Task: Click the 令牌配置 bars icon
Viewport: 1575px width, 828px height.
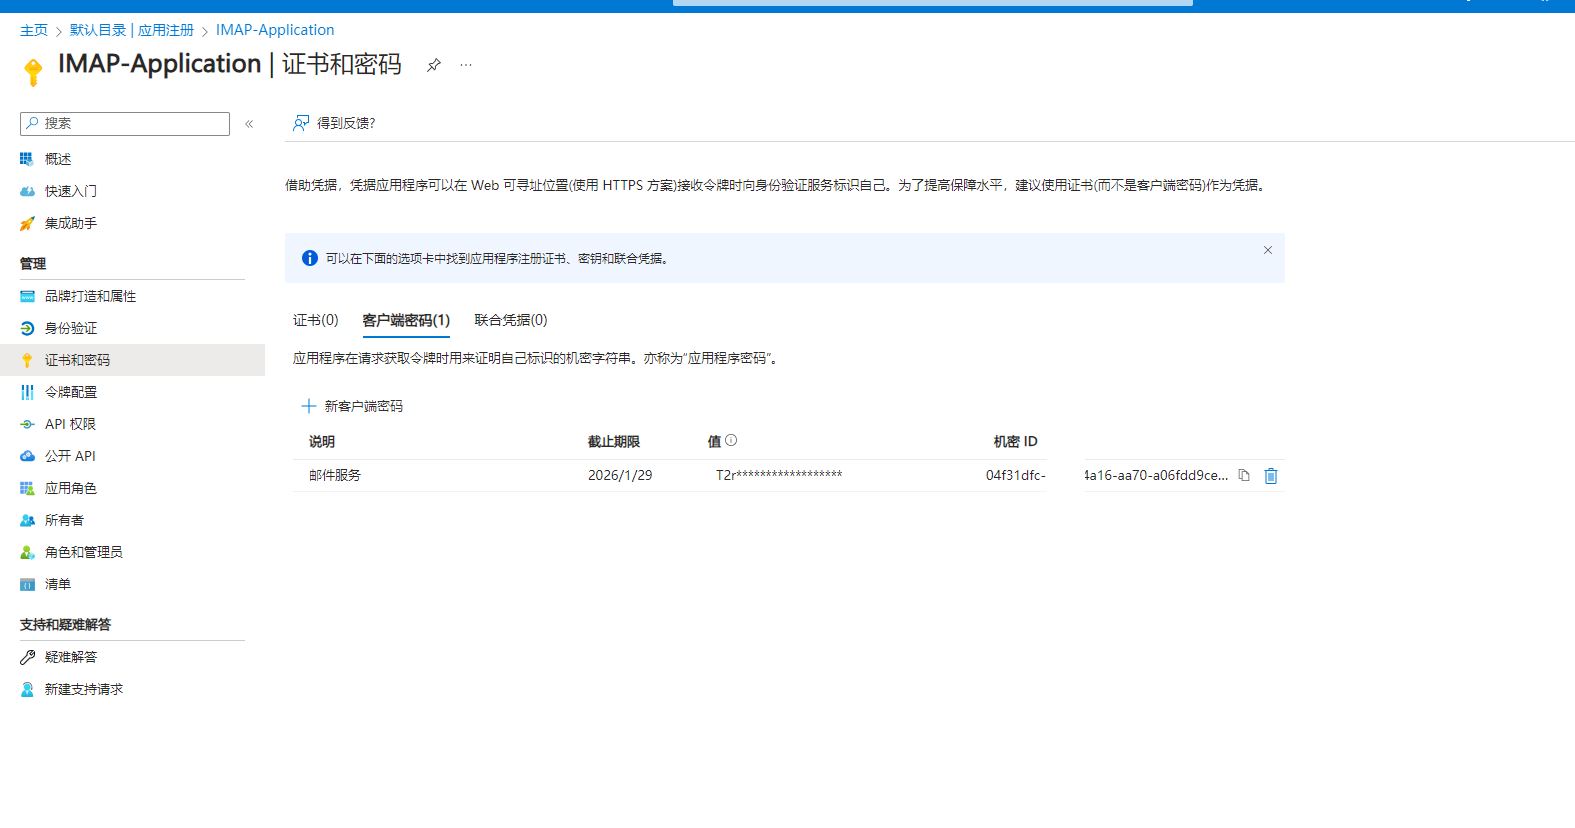Action: (x=27, y=392)
